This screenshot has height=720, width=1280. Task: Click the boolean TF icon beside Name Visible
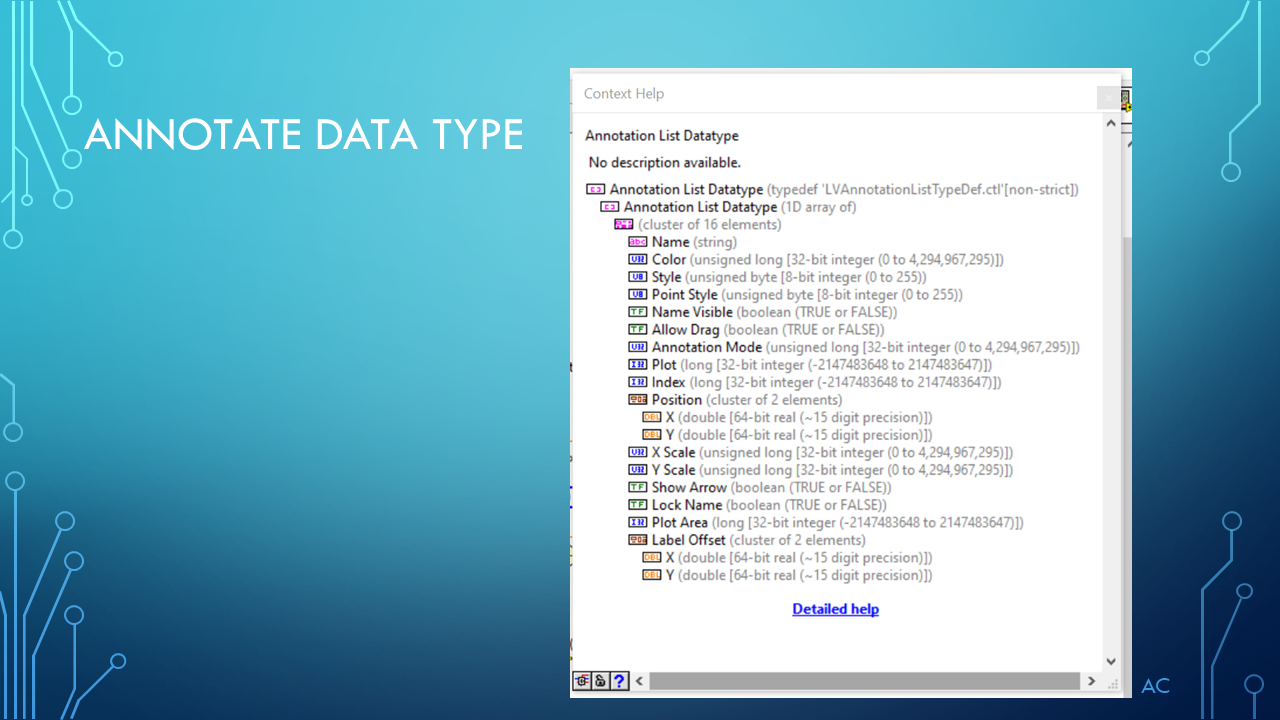(x=637, y=312)
